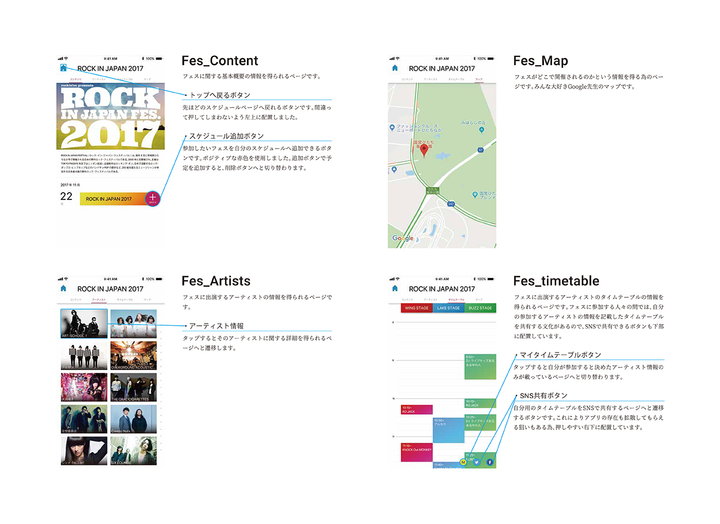Click the red map pin marker
The image size is (720, 524).
pos(424,151)
